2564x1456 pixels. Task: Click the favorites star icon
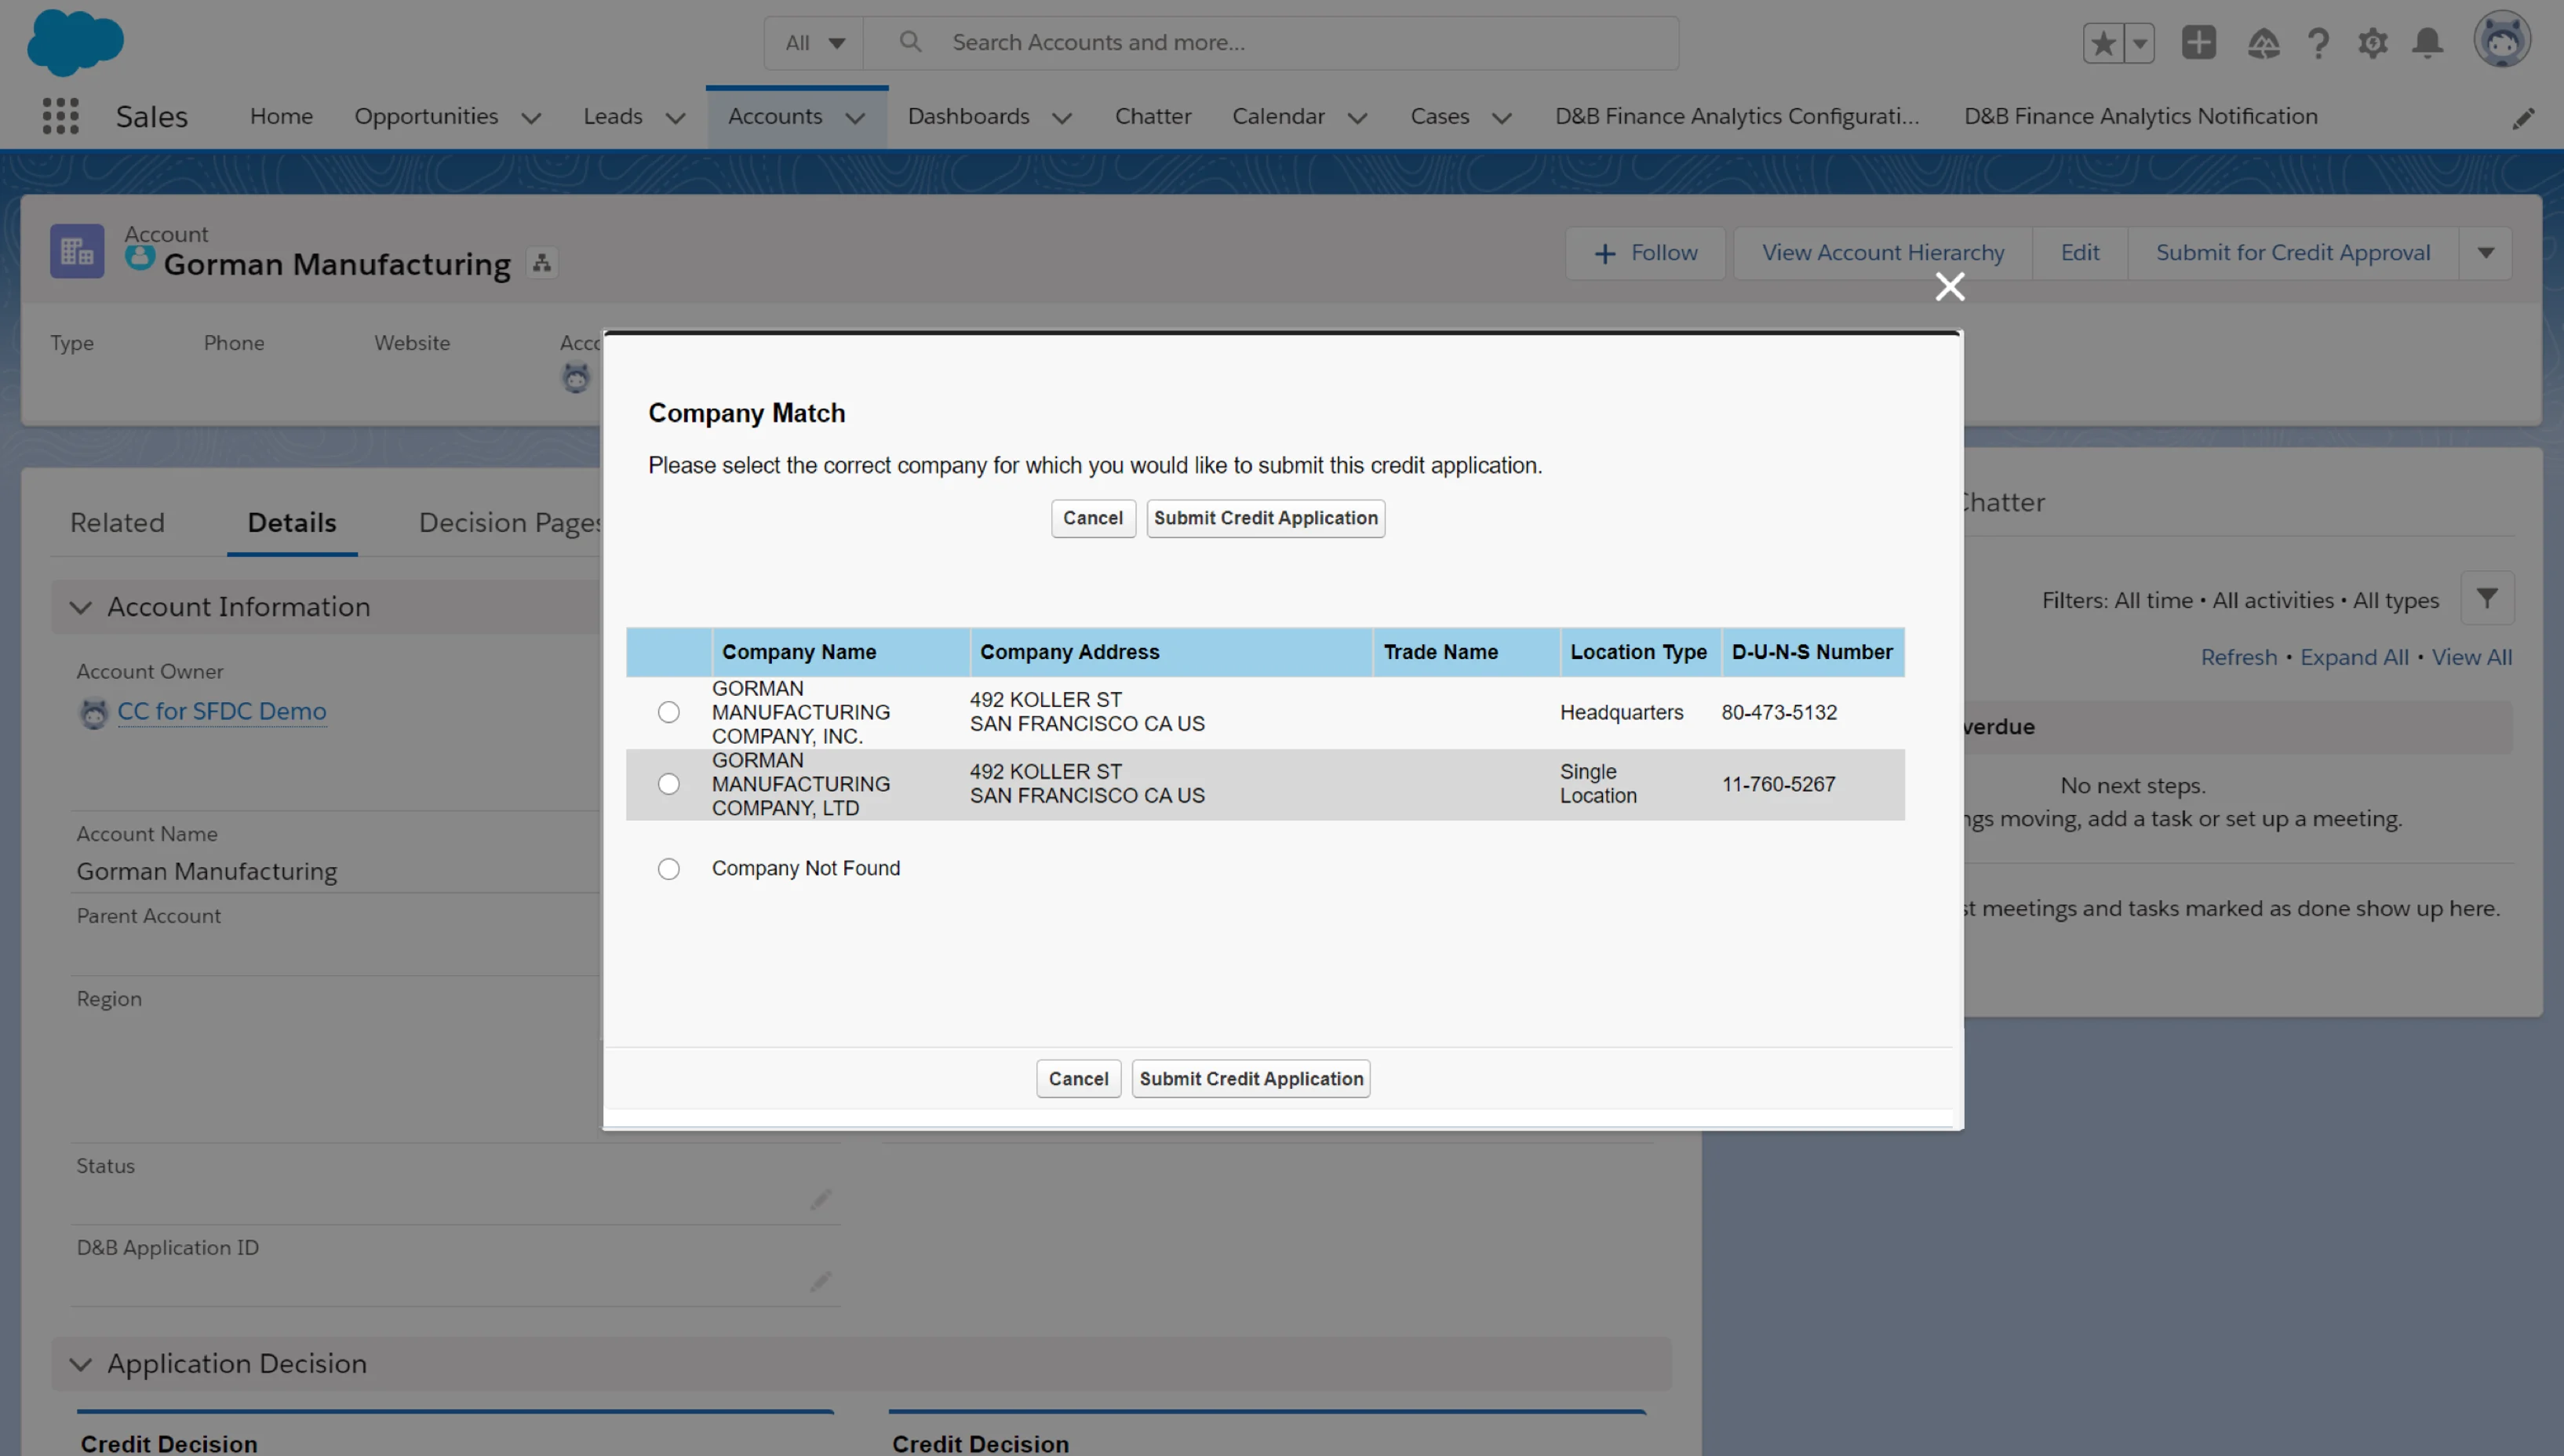[x=2103, y=43]
